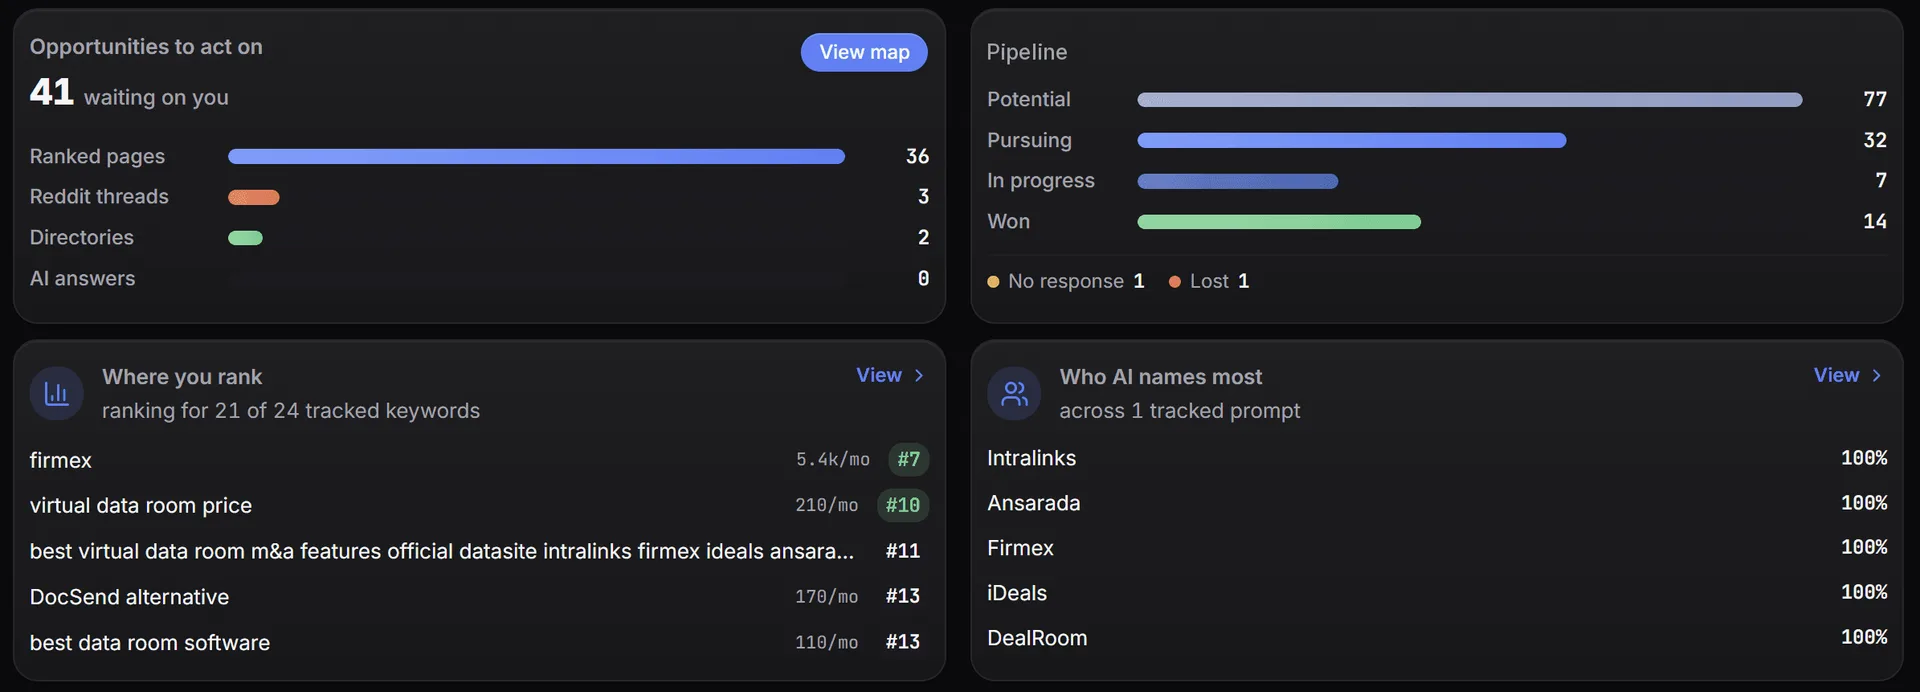Viewport: 1920px width, 692px height.
Task: Click ranking for 21 of 24 tracked keywords
Action: (291, 411)
